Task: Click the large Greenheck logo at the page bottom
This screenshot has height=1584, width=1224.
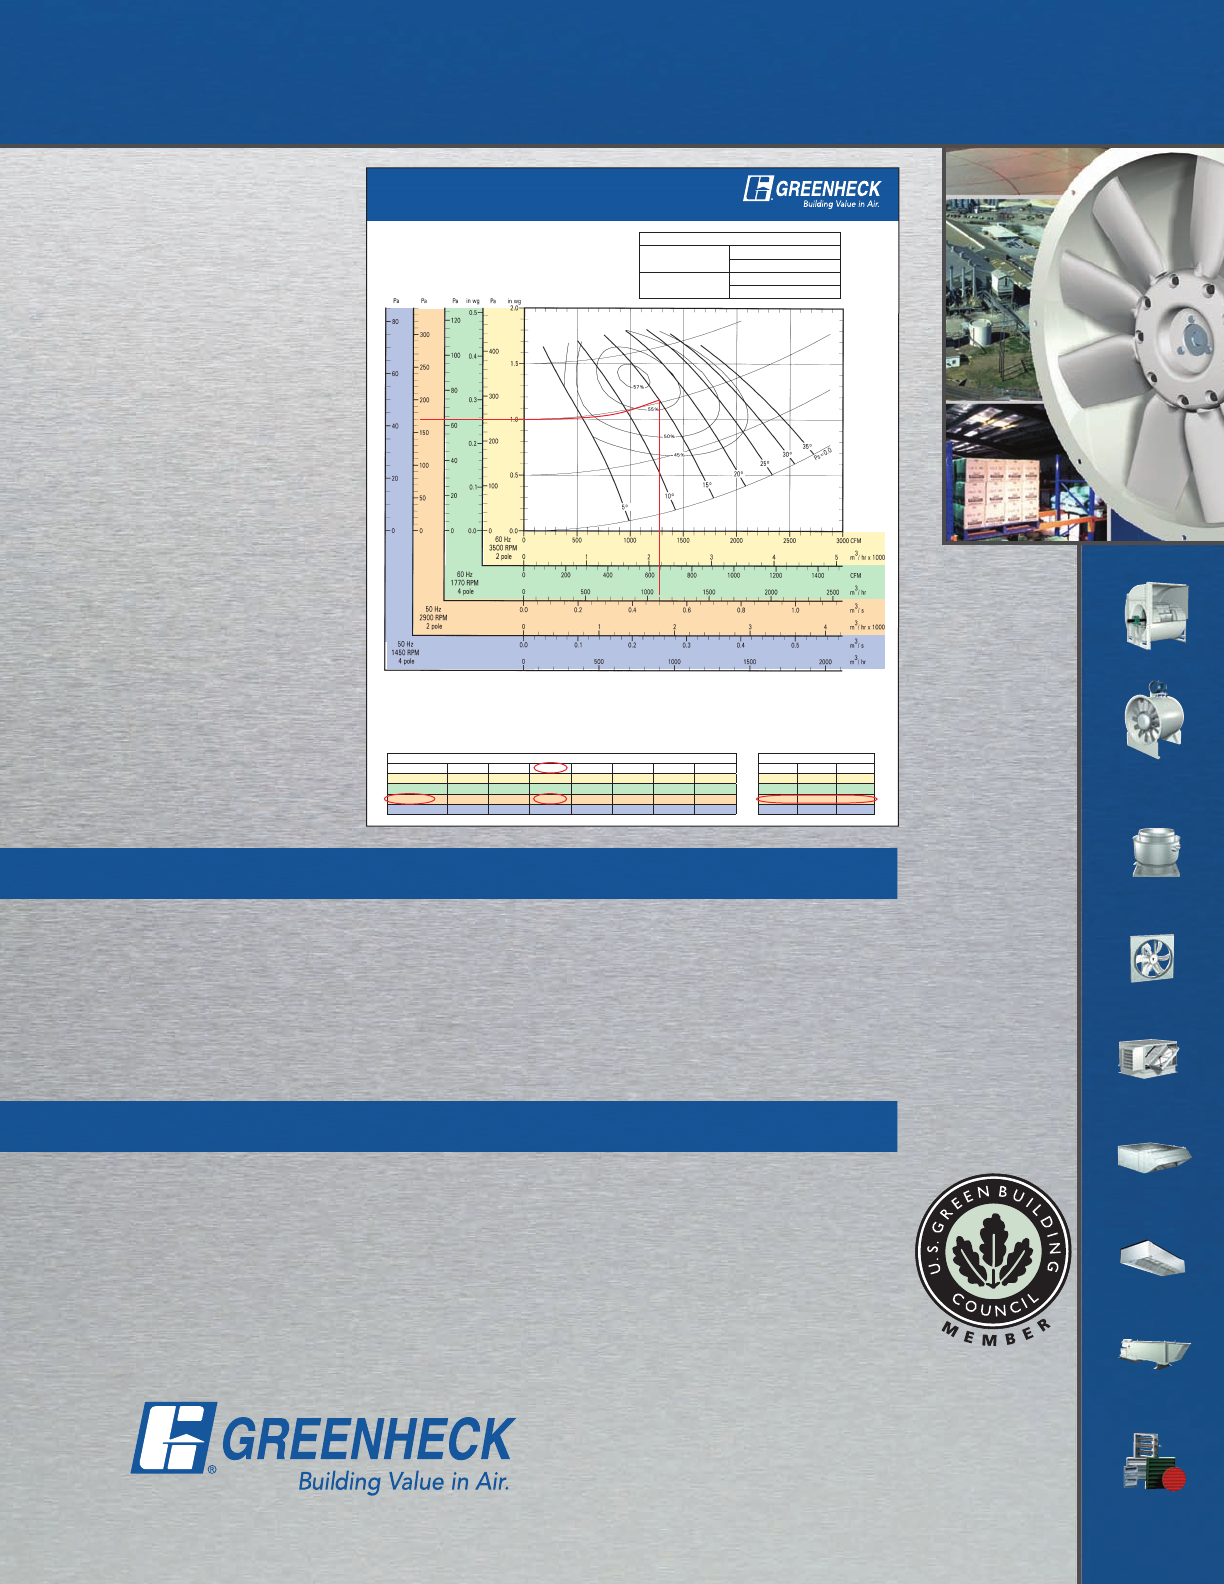Action: click(323, 1447)
